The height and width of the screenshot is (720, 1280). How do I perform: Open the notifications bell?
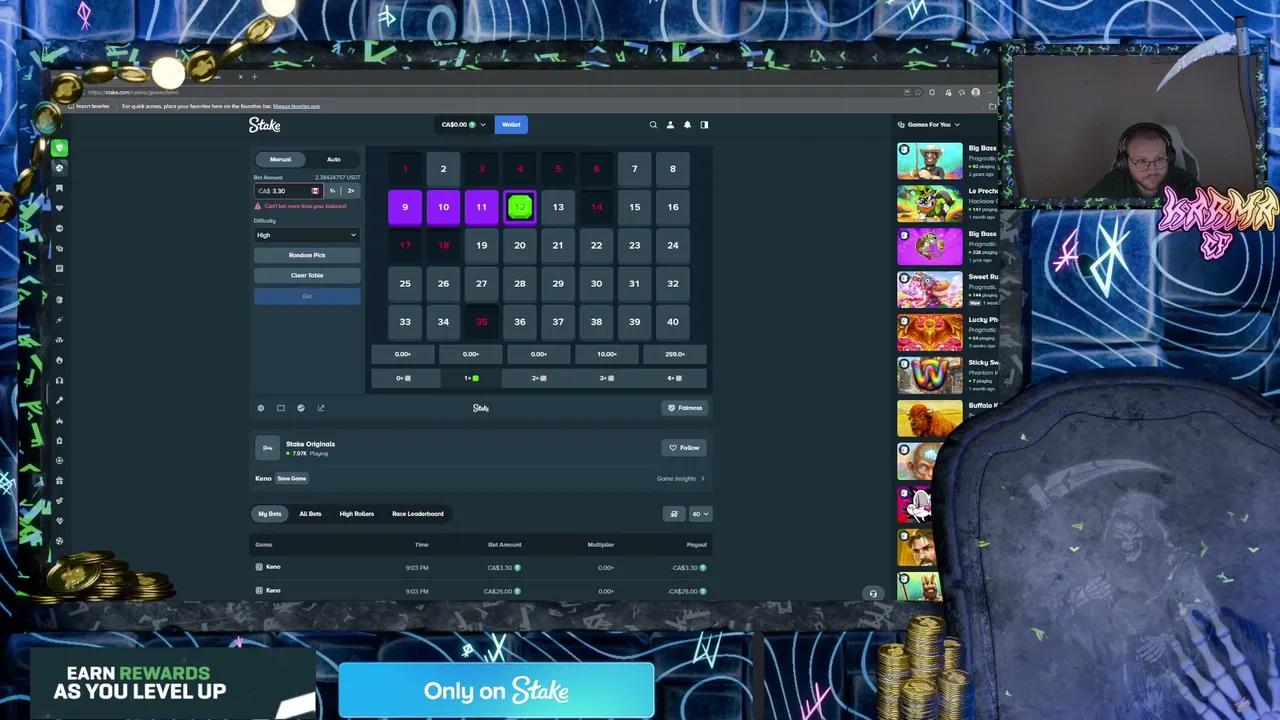tap(687, 125)
